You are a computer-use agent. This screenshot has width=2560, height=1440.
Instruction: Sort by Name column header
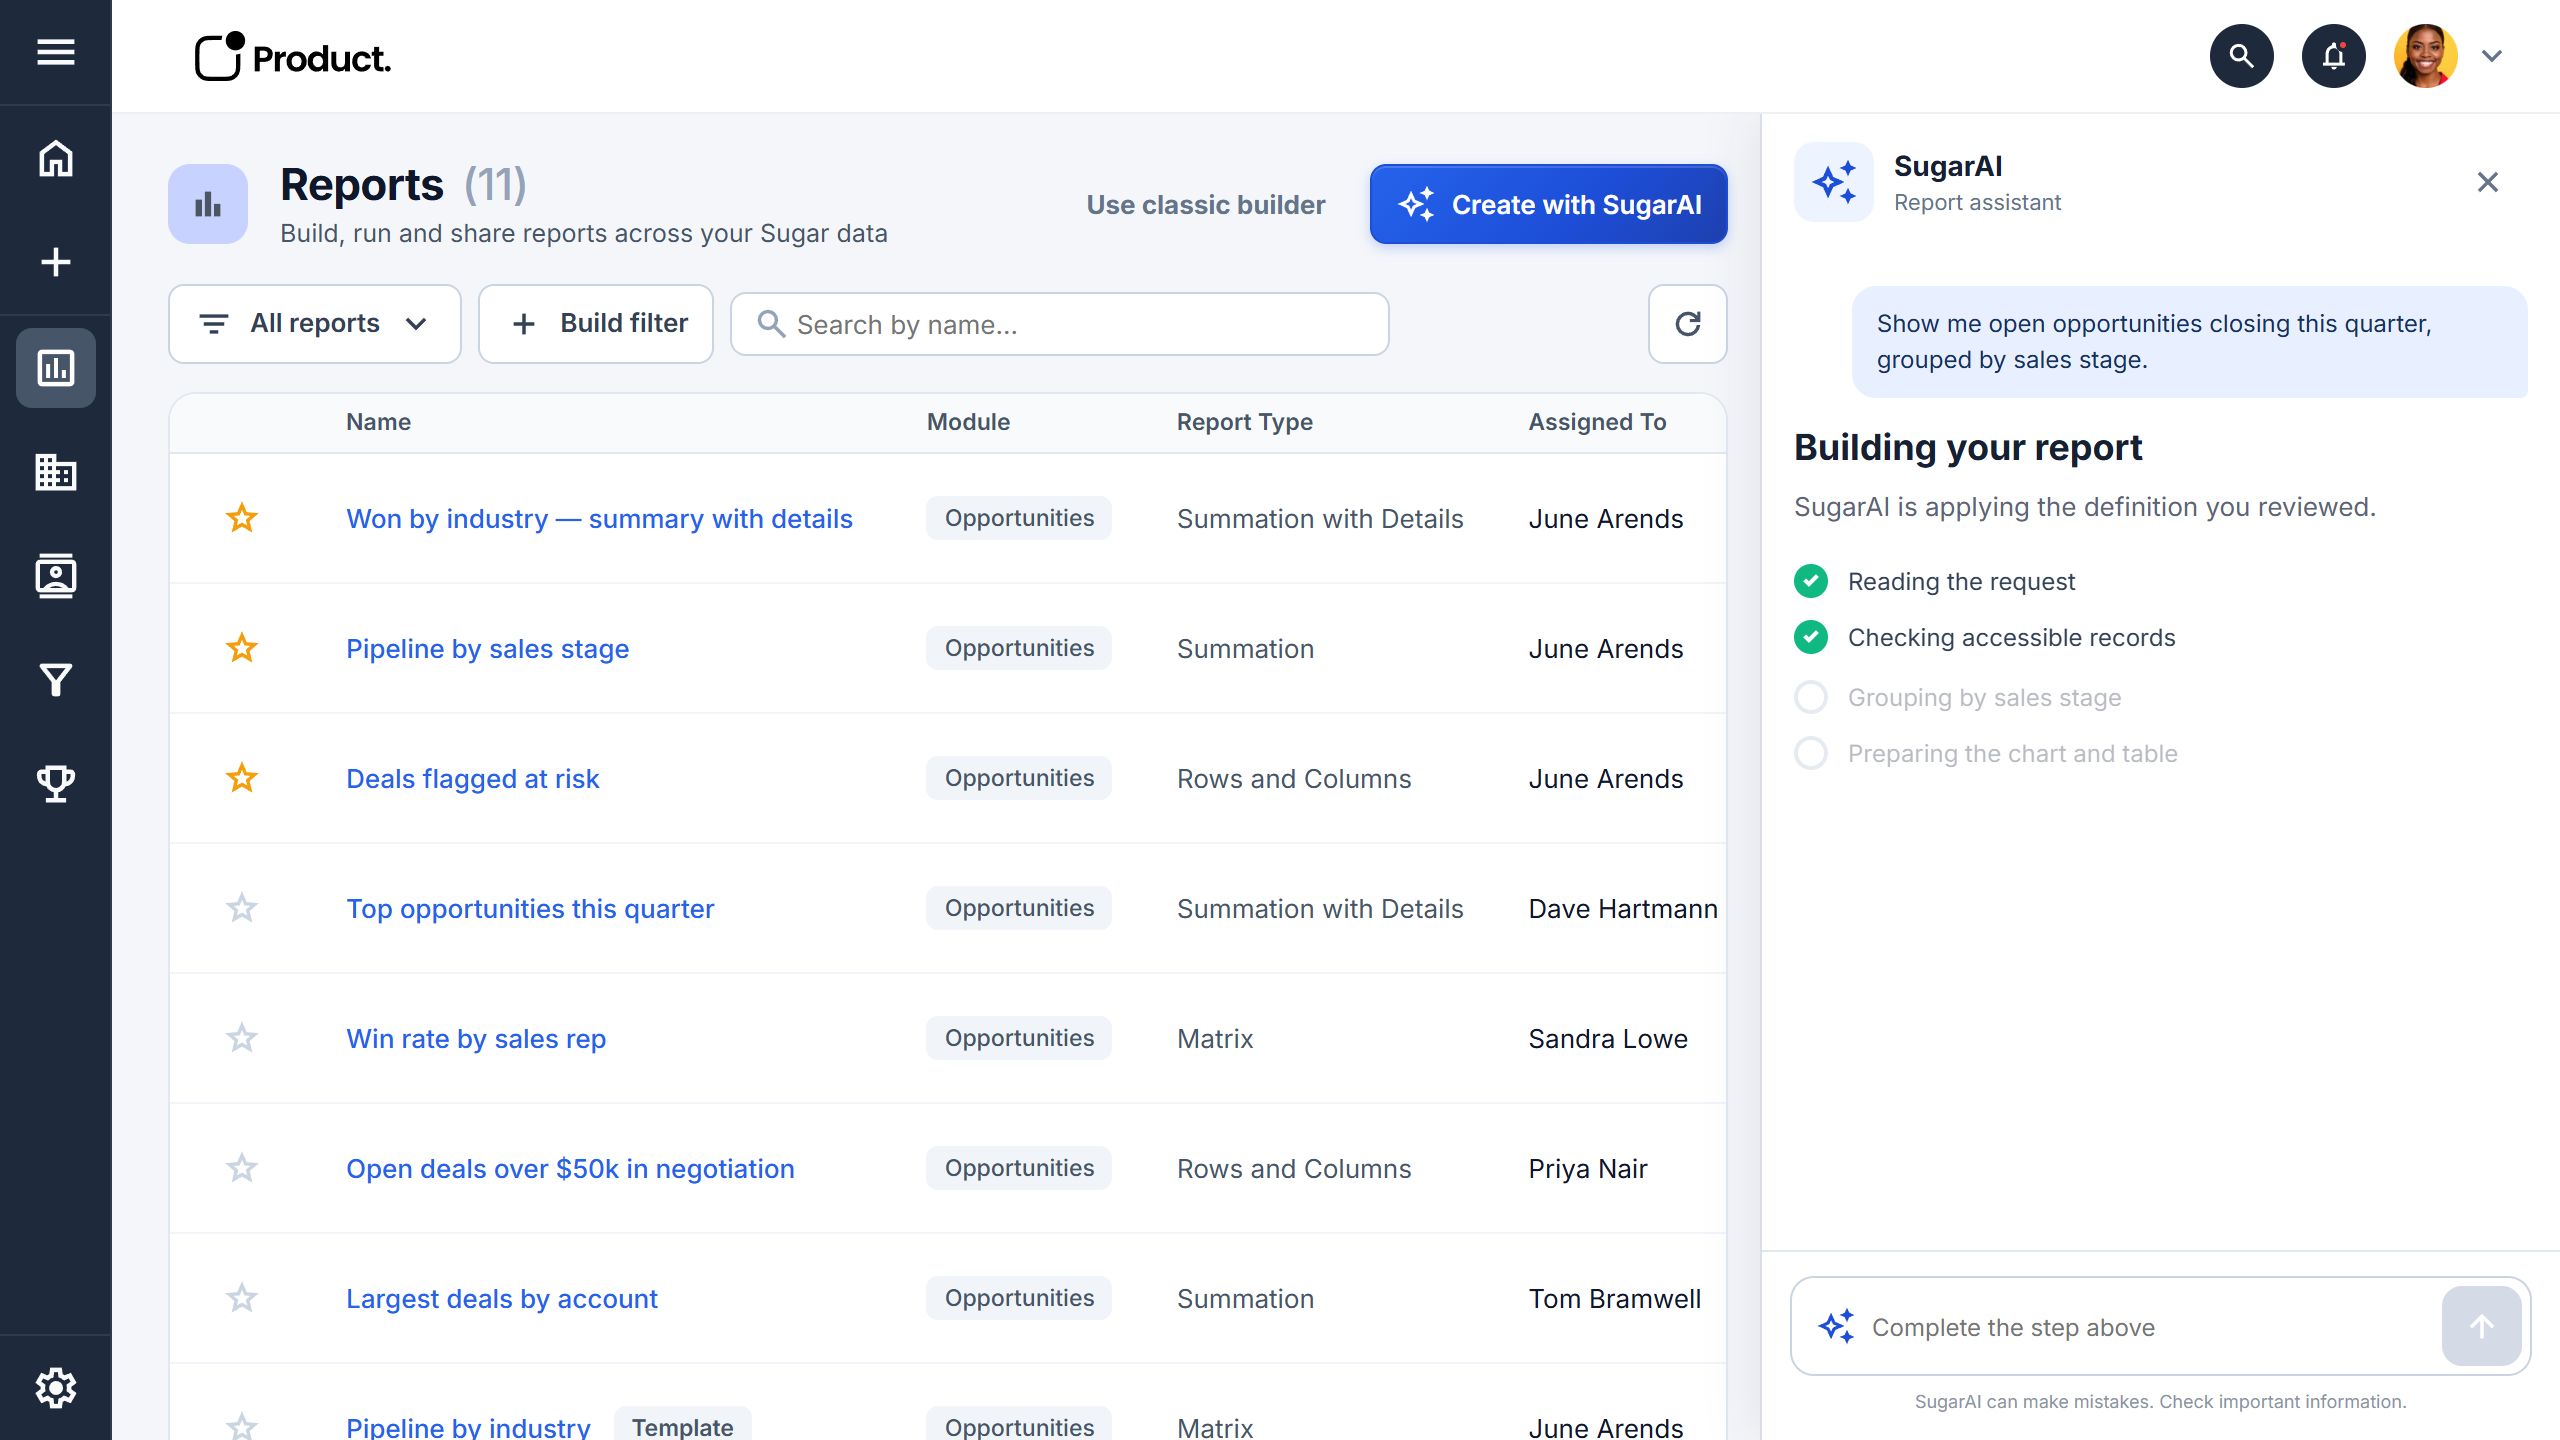click(378, 422)
